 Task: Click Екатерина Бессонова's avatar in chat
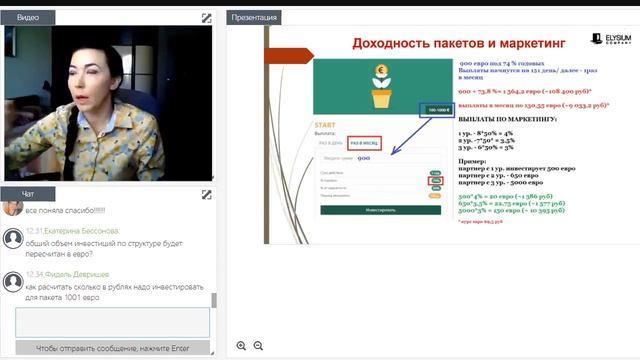click(x=13, y=239)
